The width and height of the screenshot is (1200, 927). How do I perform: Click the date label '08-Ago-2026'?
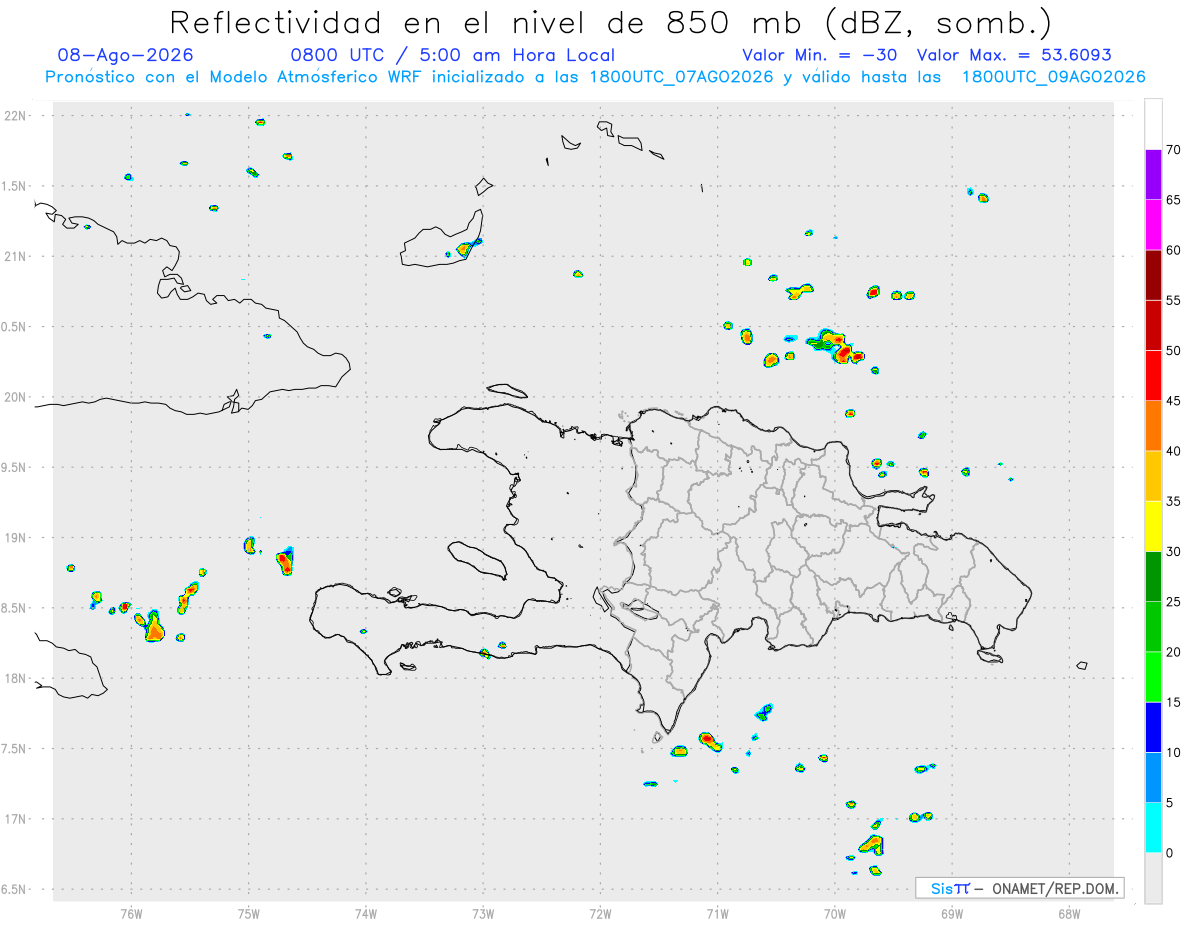[x=126, y=55]
